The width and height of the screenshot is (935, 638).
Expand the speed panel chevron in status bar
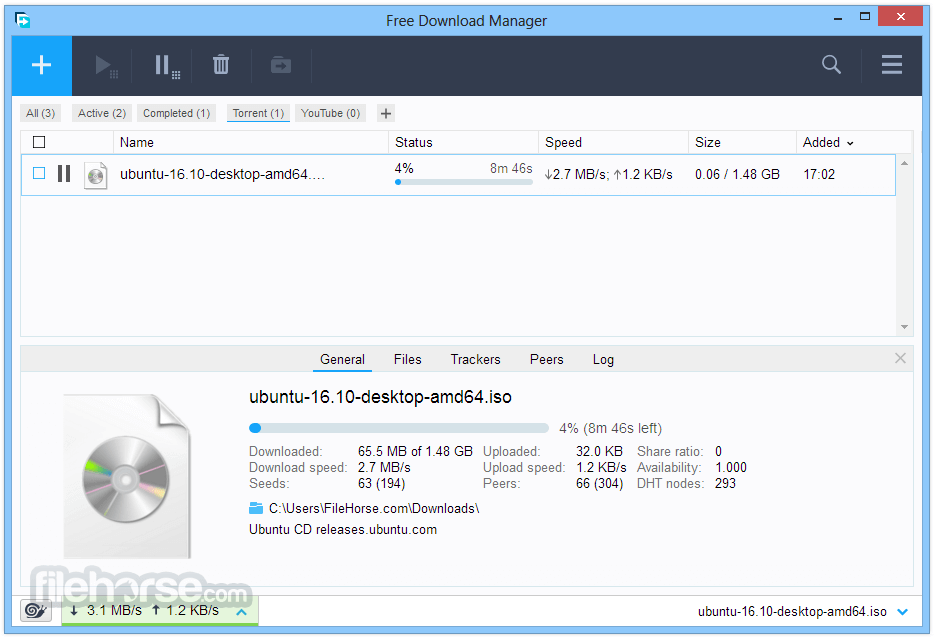coord(242,612)
